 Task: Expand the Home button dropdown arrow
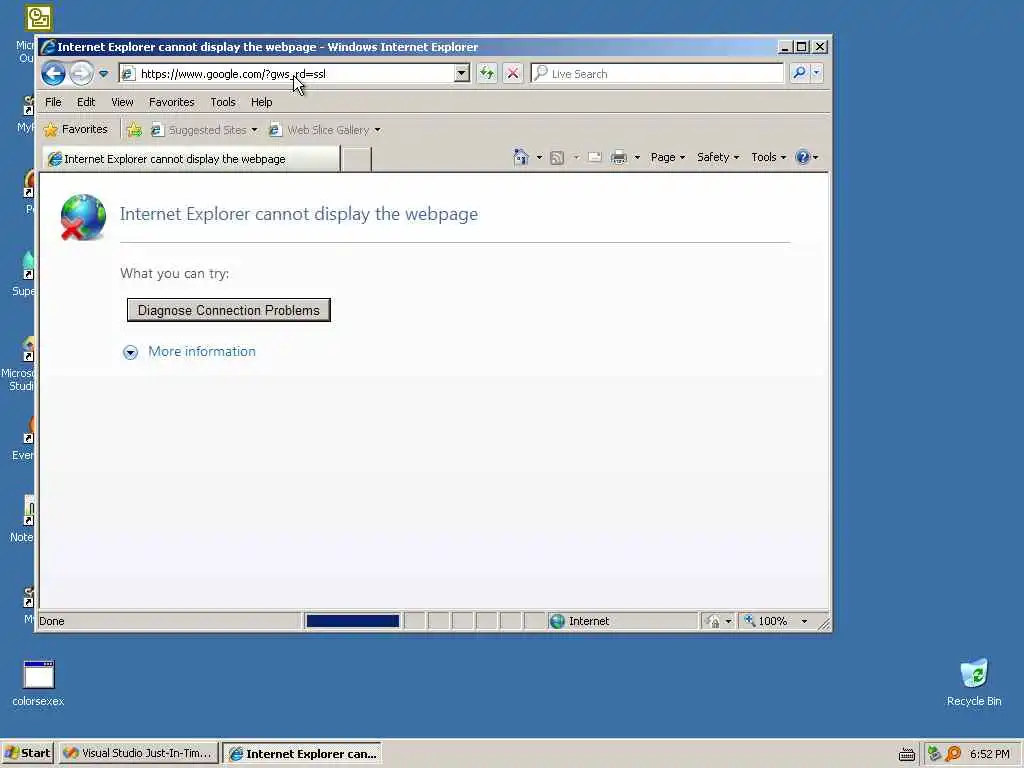pos(539,157)
